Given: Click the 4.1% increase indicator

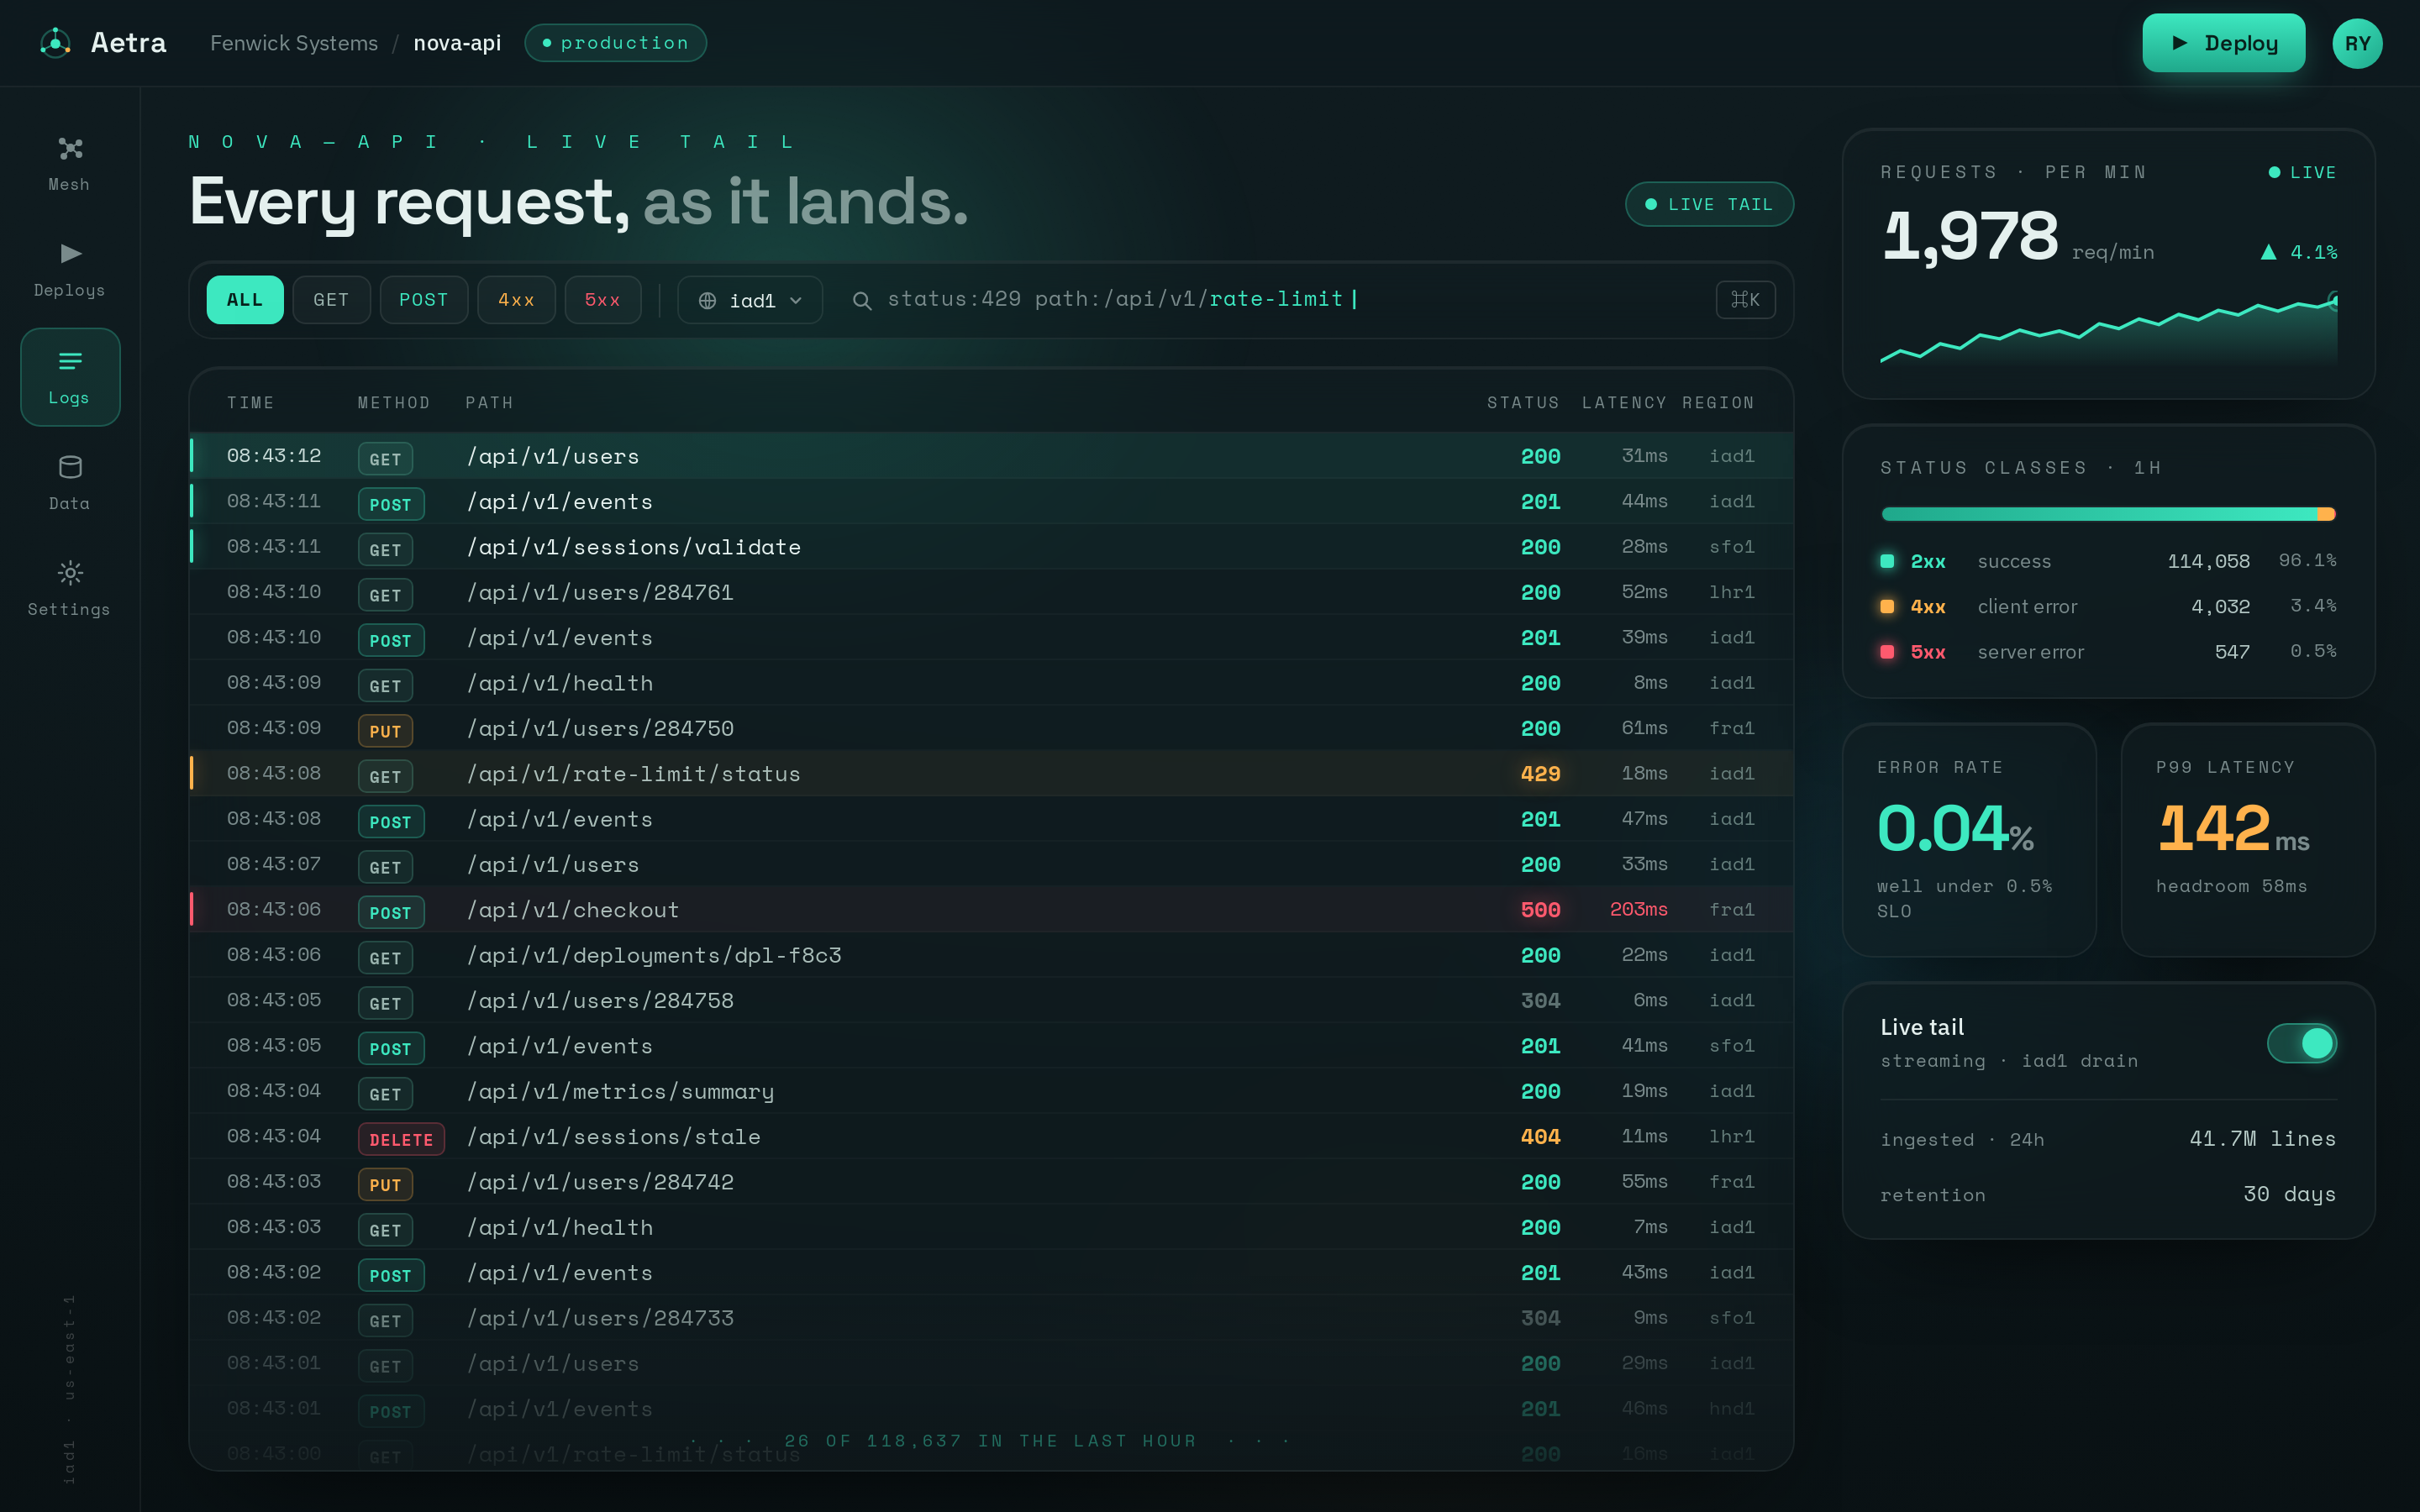Looking at the screenshot, I should click(x=2299, y=252).
